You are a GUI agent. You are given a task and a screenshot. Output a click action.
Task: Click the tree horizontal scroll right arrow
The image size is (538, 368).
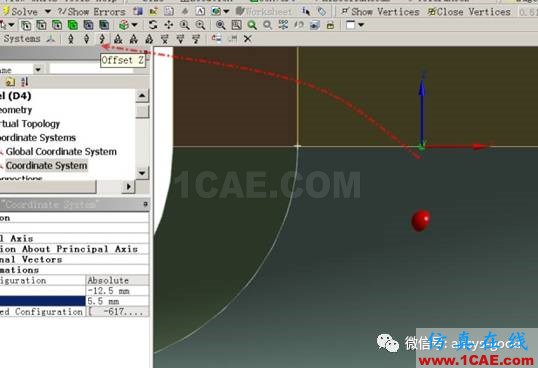(x=128, y=186)
